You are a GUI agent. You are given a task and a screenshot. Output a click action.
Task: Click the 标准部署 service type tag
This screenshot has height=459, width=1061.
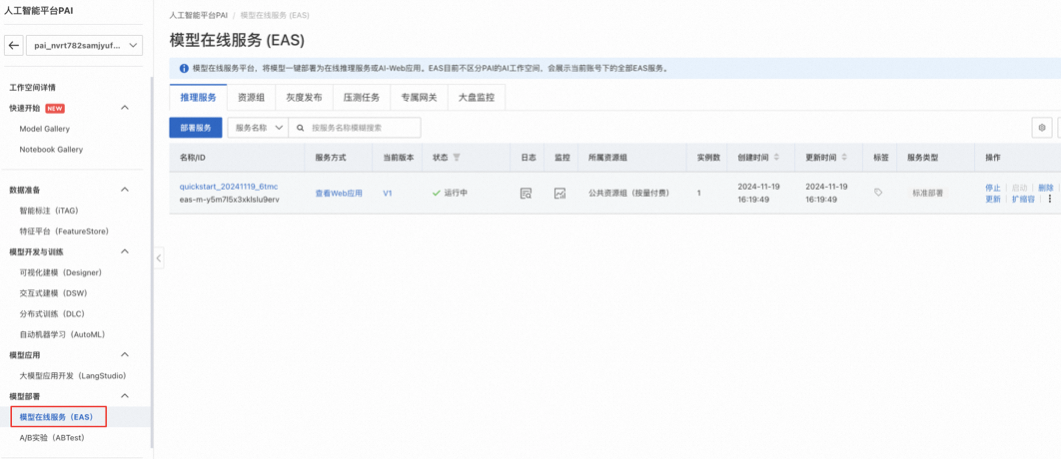point(928,193)
